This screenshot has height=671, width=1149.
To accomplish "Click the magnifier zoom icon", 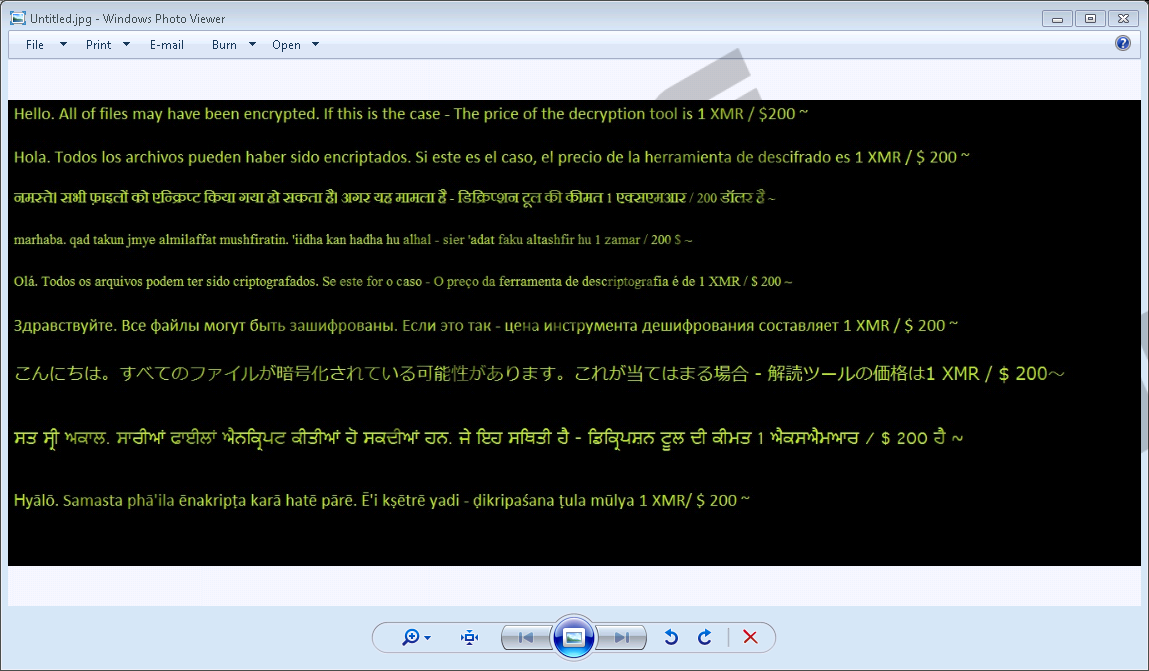I will [411, 637].
